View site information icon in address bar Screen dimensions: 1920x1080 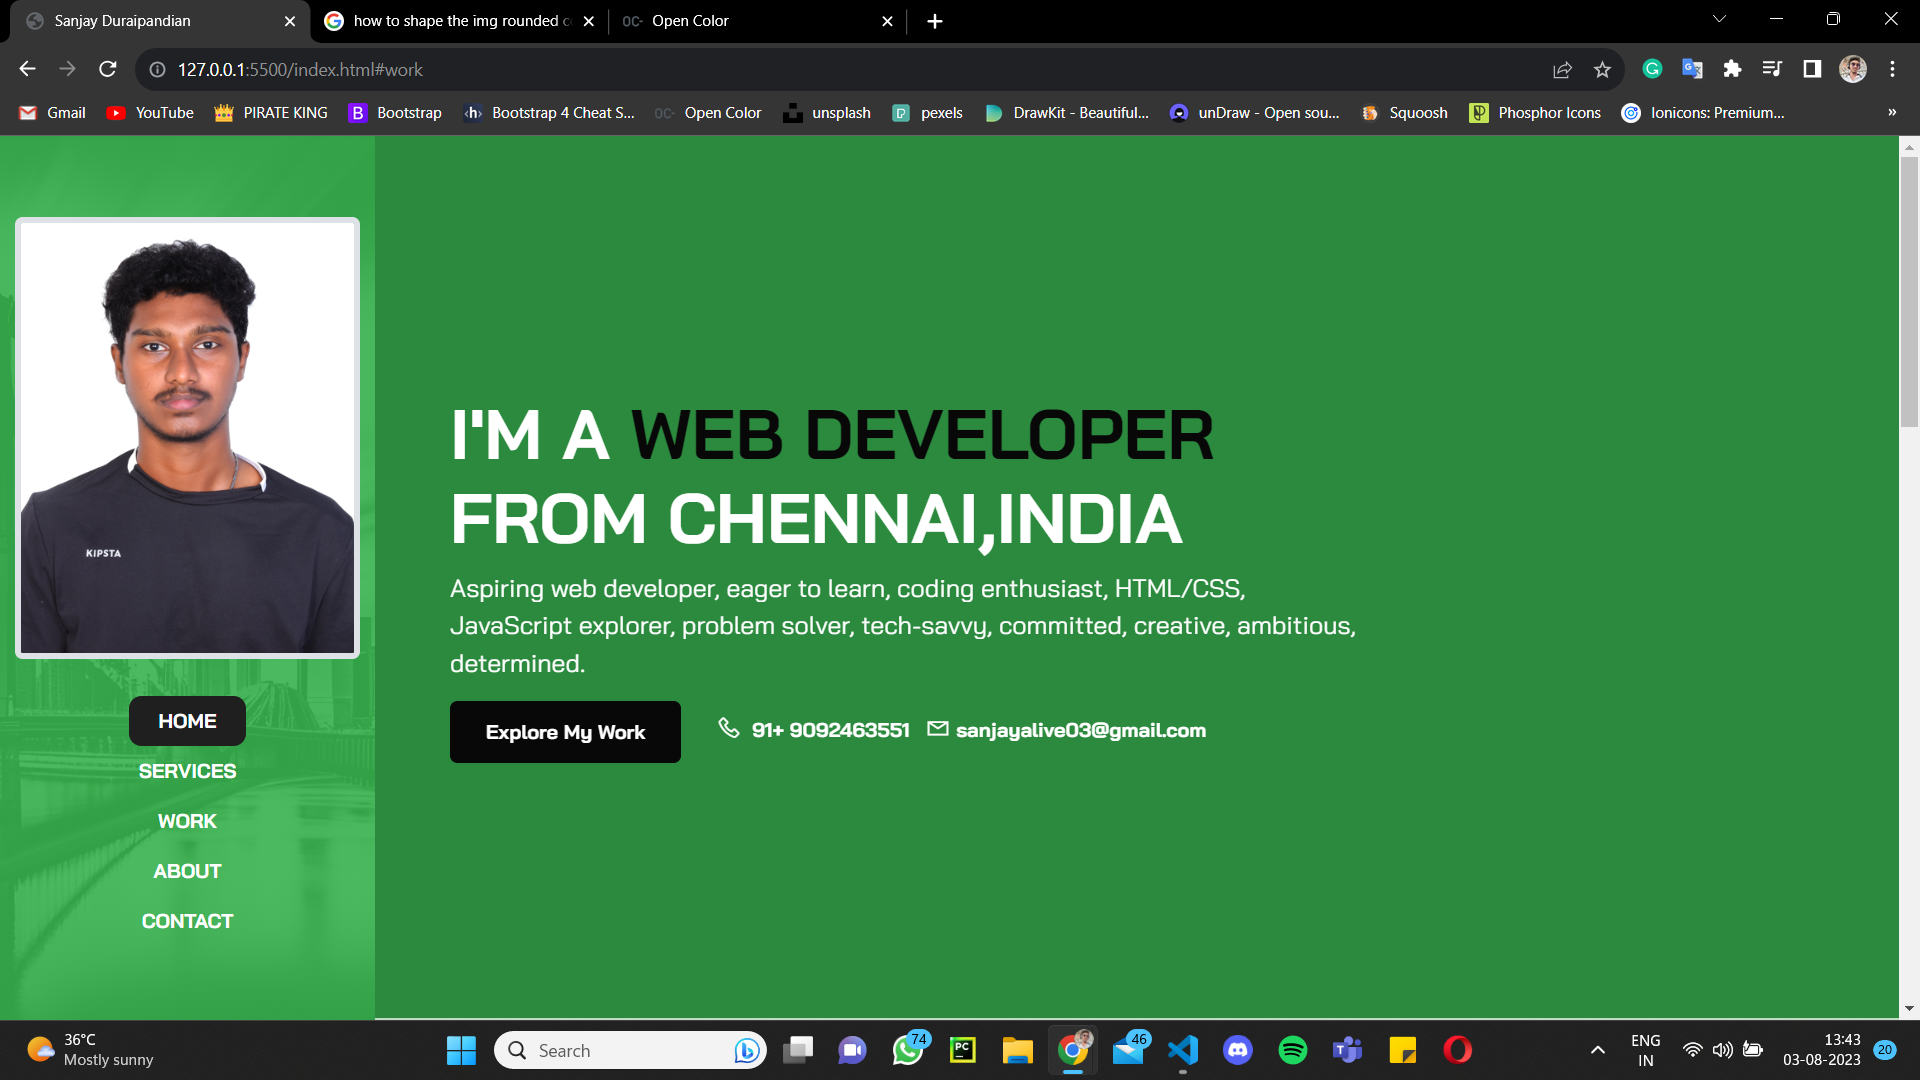(x=157, y=69)
